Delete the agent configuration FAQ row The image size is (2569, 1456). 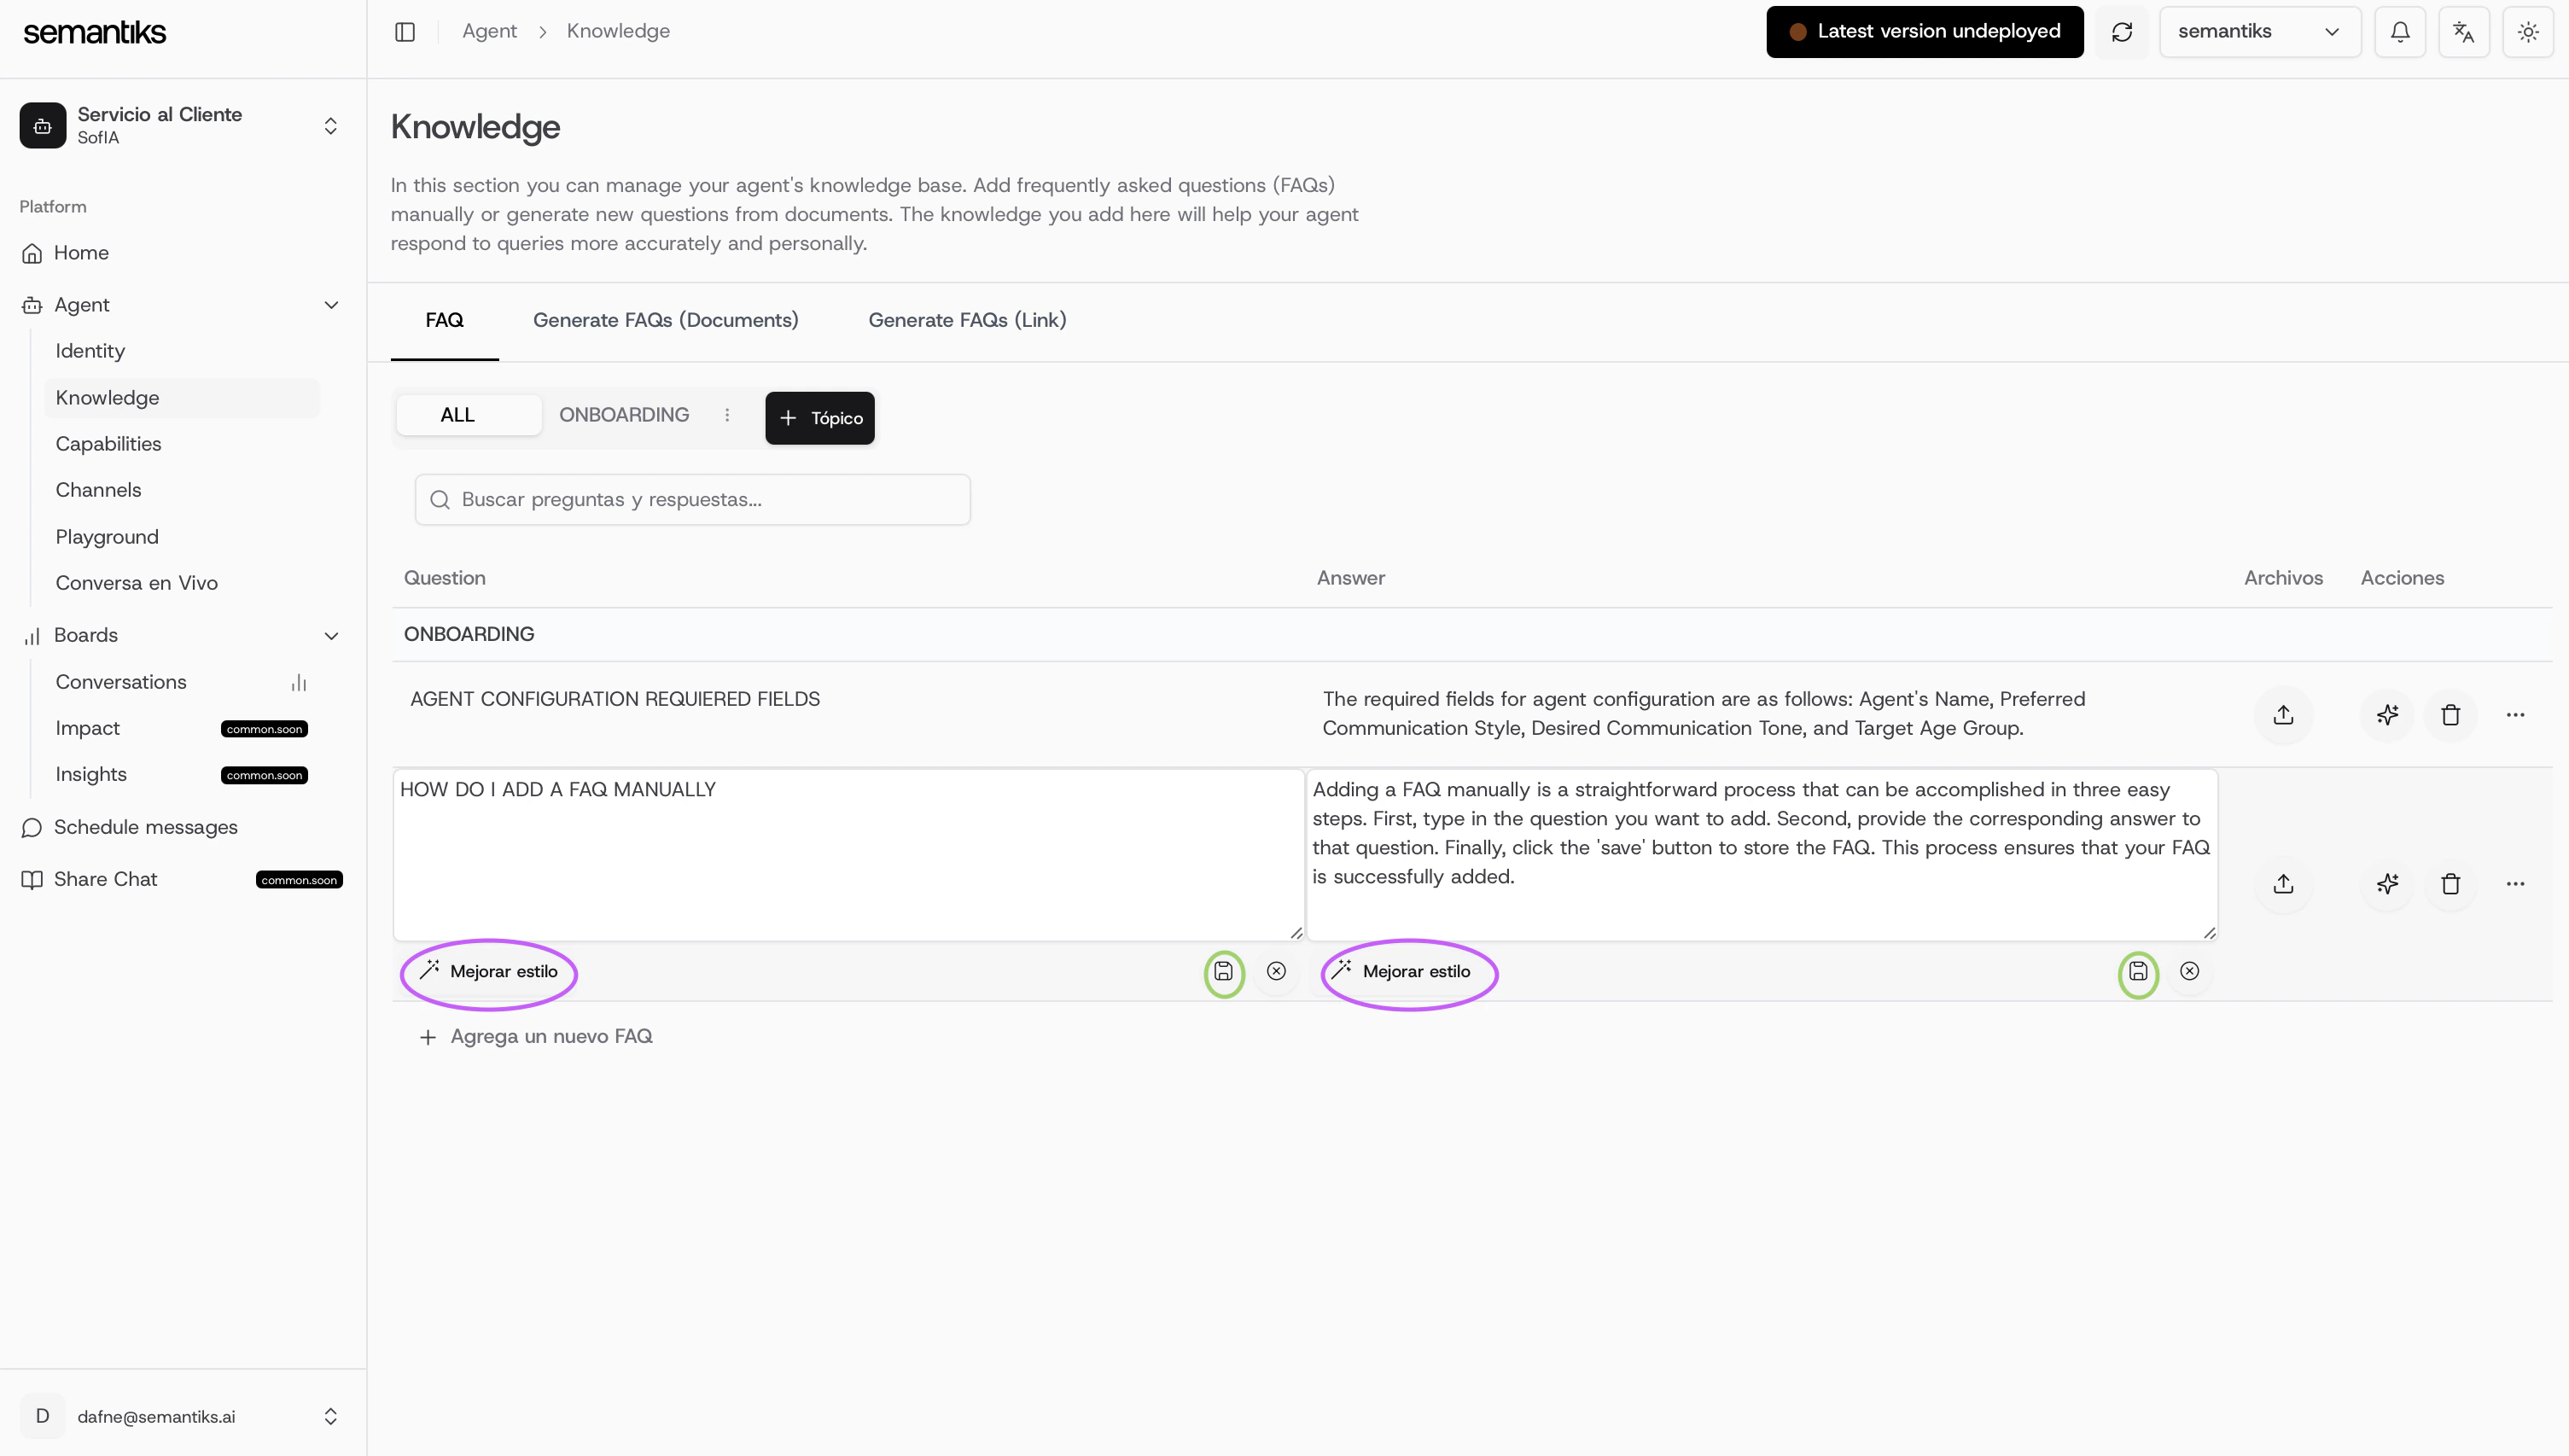coord(2450,715)
